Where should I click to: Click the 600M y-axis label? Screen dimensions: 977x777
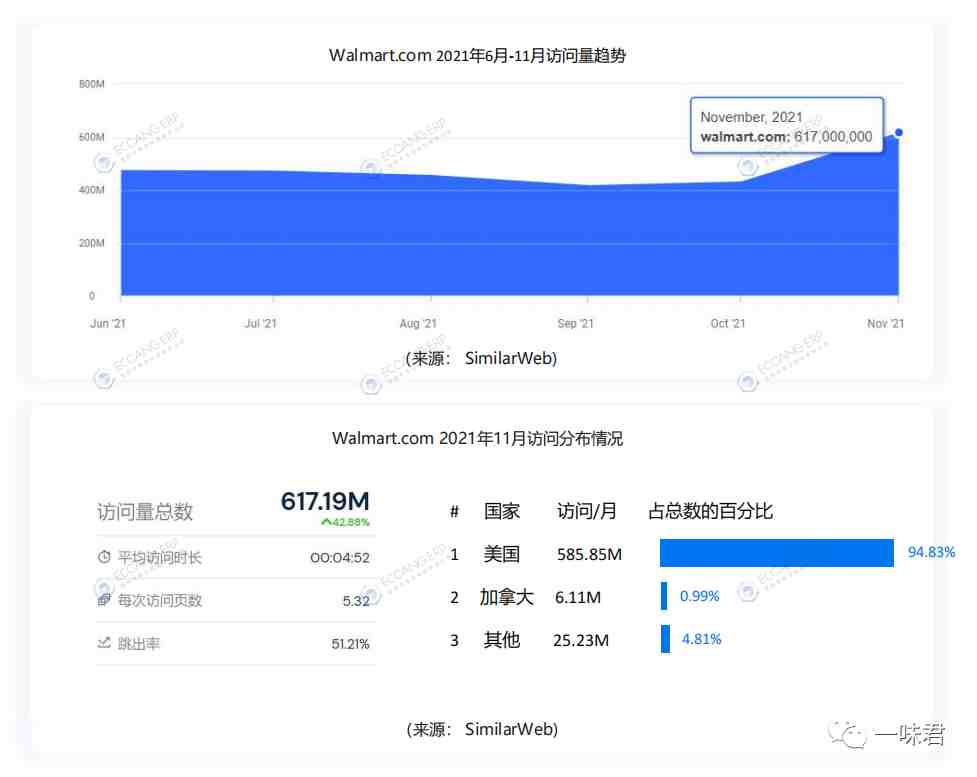92,137
